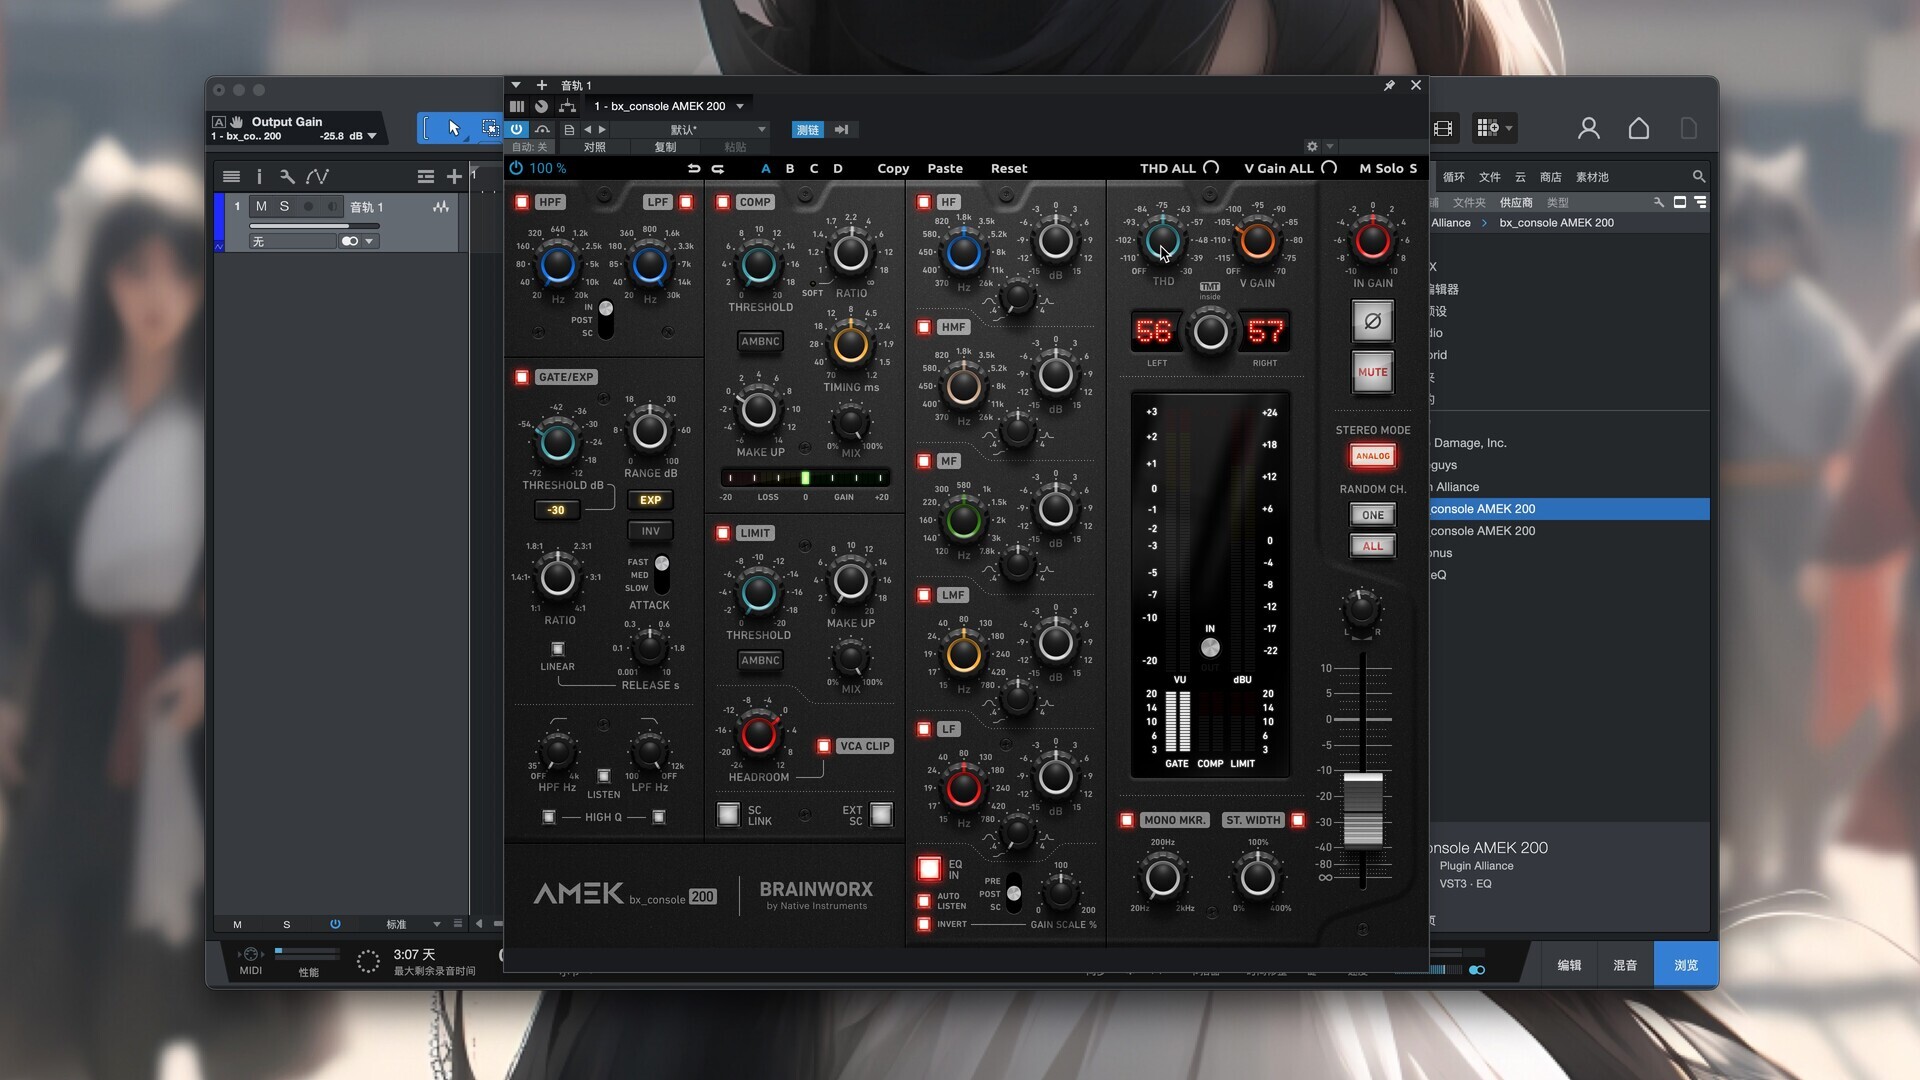Click the ANALOG stereo mode button

[1372, 456]
